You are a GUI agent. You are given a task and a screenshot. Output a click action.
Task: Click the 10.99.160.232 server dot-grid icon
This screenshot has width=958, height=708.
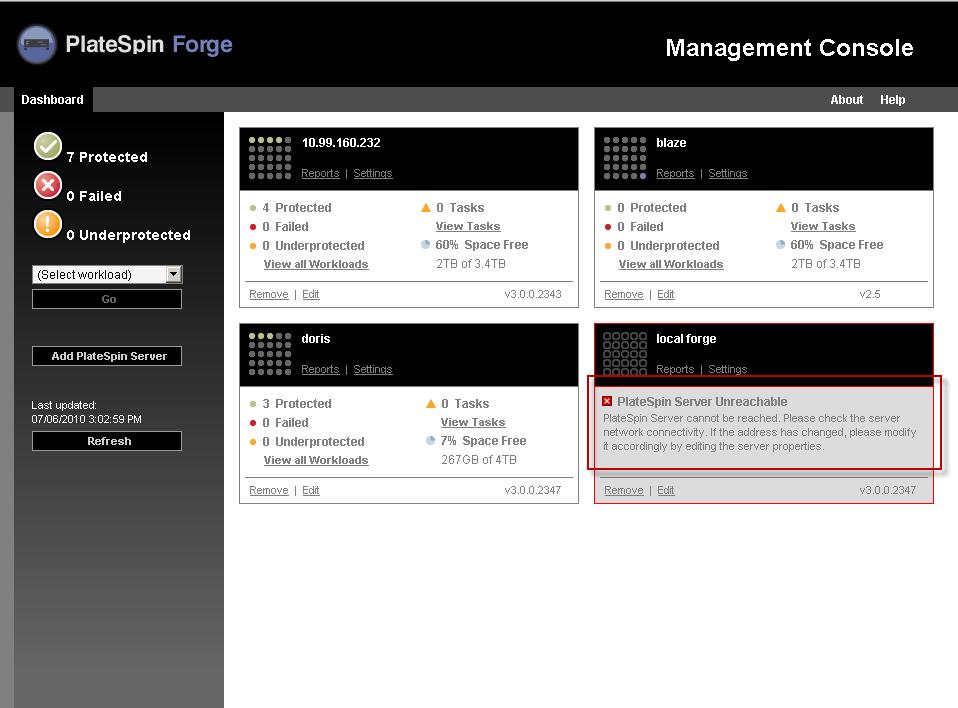(270, 158)
